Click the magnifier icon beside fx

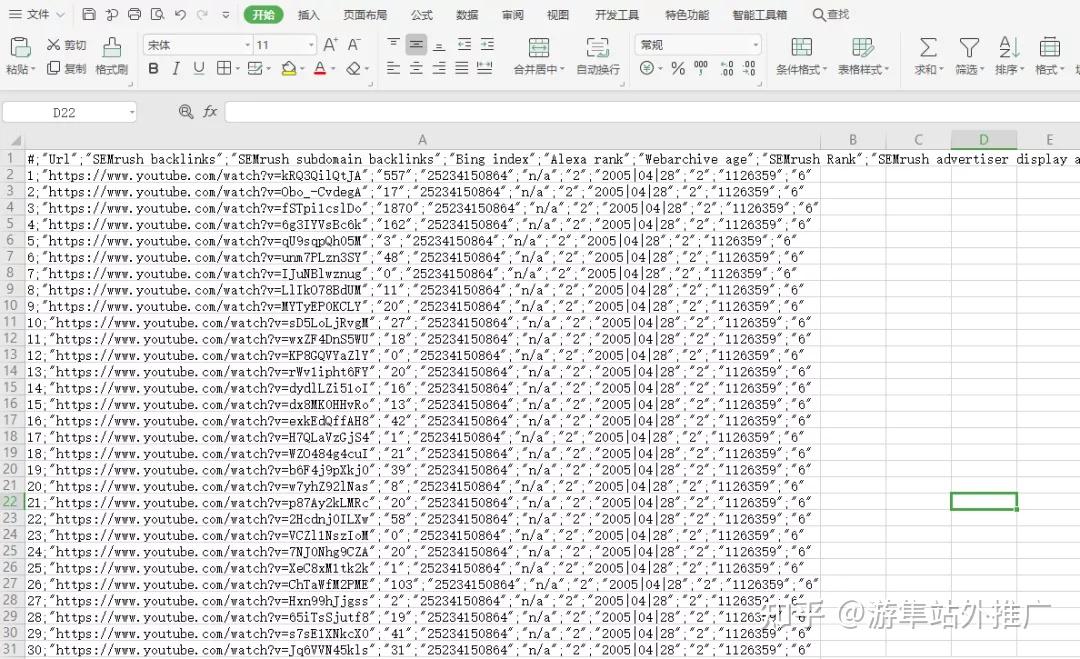pos(186,112)
